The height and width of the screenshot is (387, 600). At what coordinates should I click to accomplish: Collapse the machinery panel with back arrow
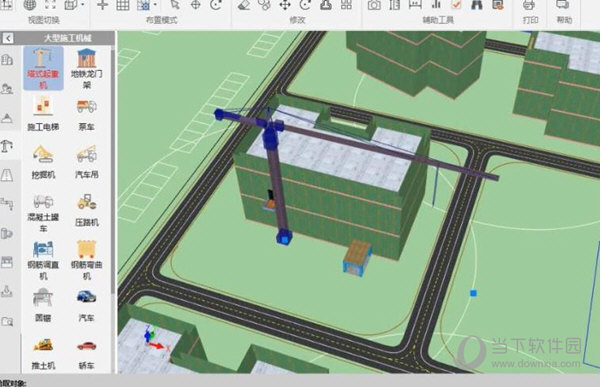click(8, 38)
